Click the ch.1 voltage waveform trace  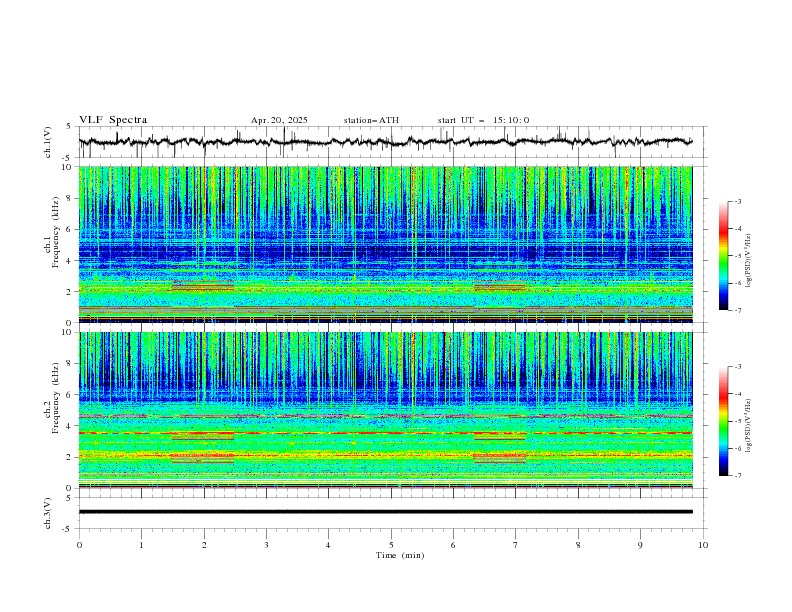(x=385, y=142)
